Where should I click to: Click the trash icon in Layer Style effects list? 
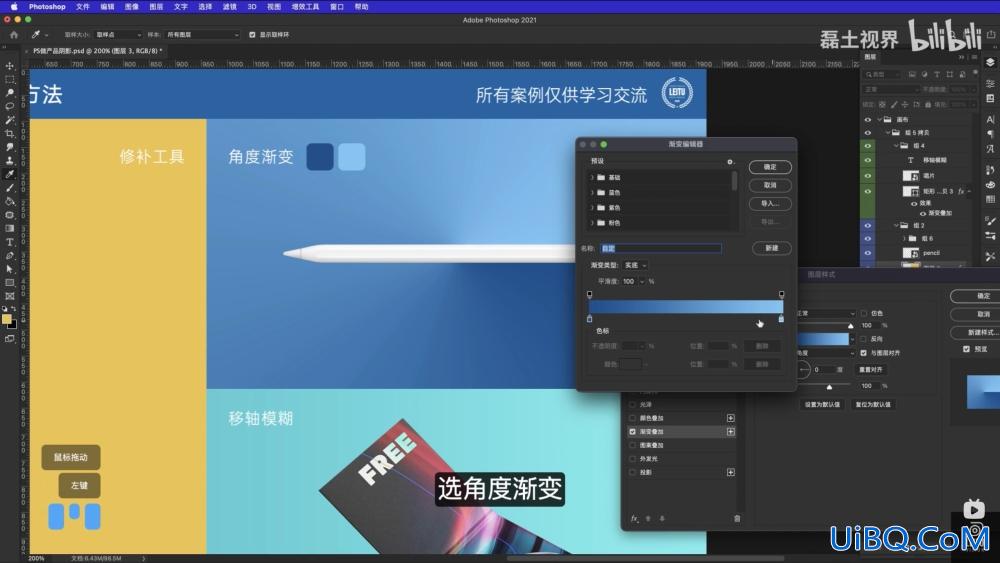[x=737, y=518]
